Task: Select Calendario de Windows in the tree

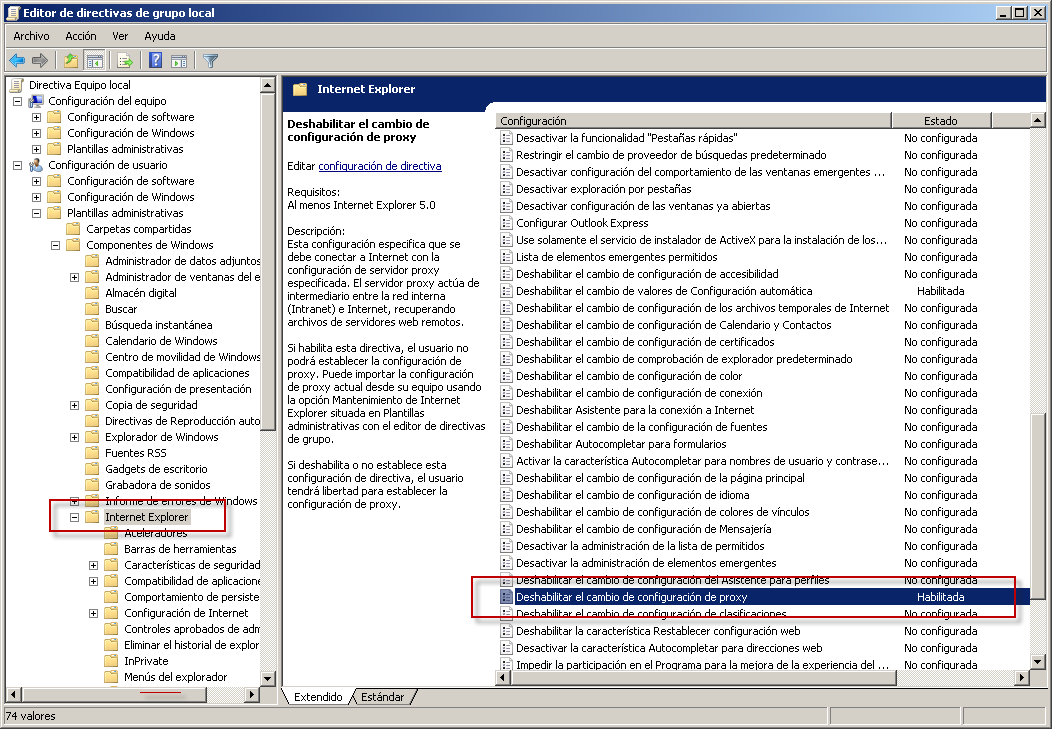Action: (x=161, y=341)
